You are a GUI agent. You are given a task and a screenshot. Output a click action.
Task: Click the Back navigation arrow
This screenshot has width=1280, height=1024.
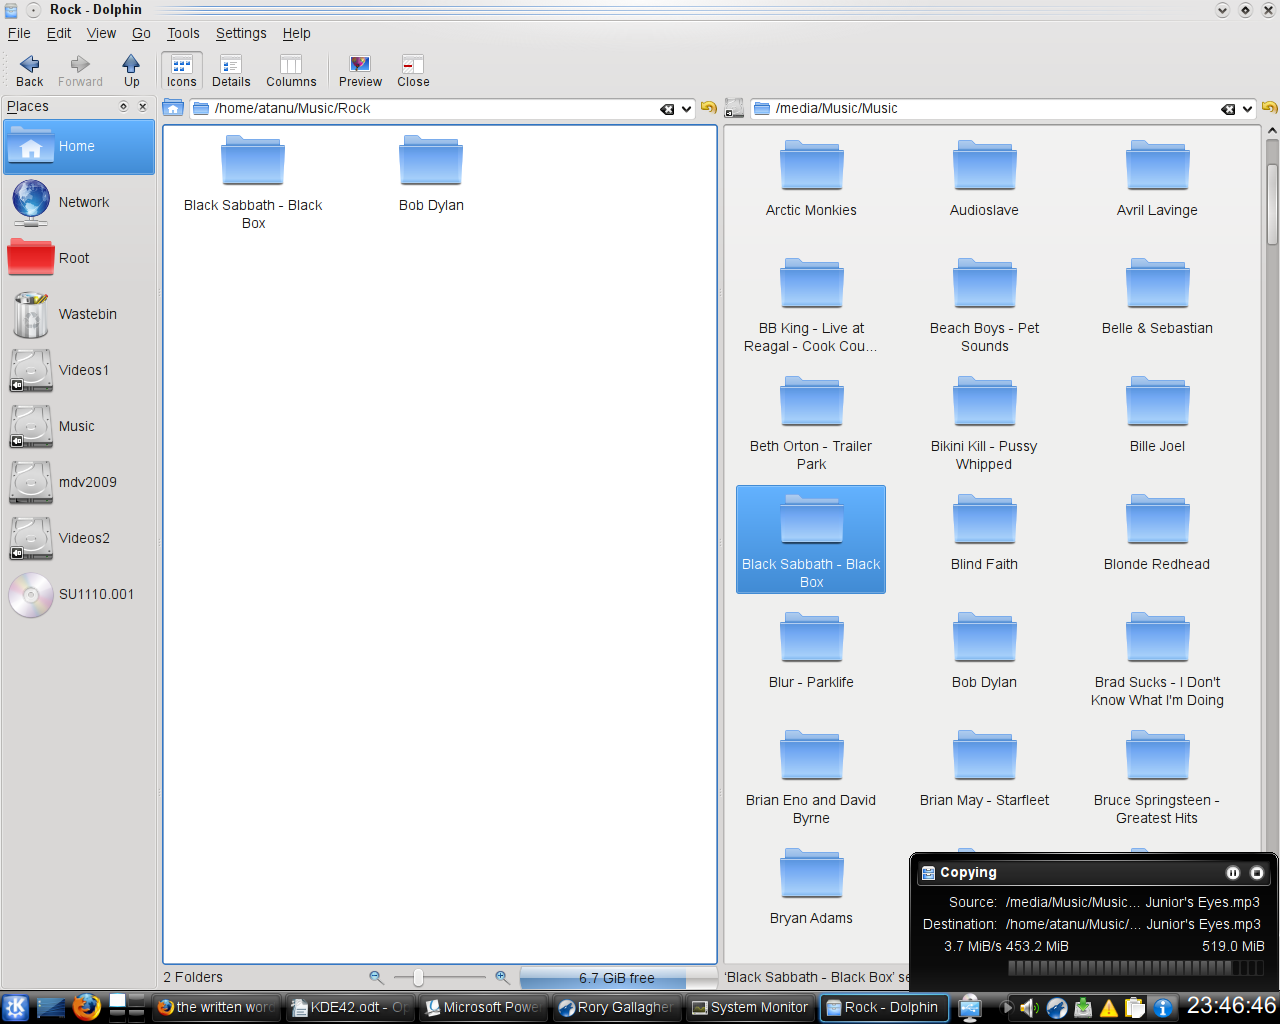click(x=29, y=70)
